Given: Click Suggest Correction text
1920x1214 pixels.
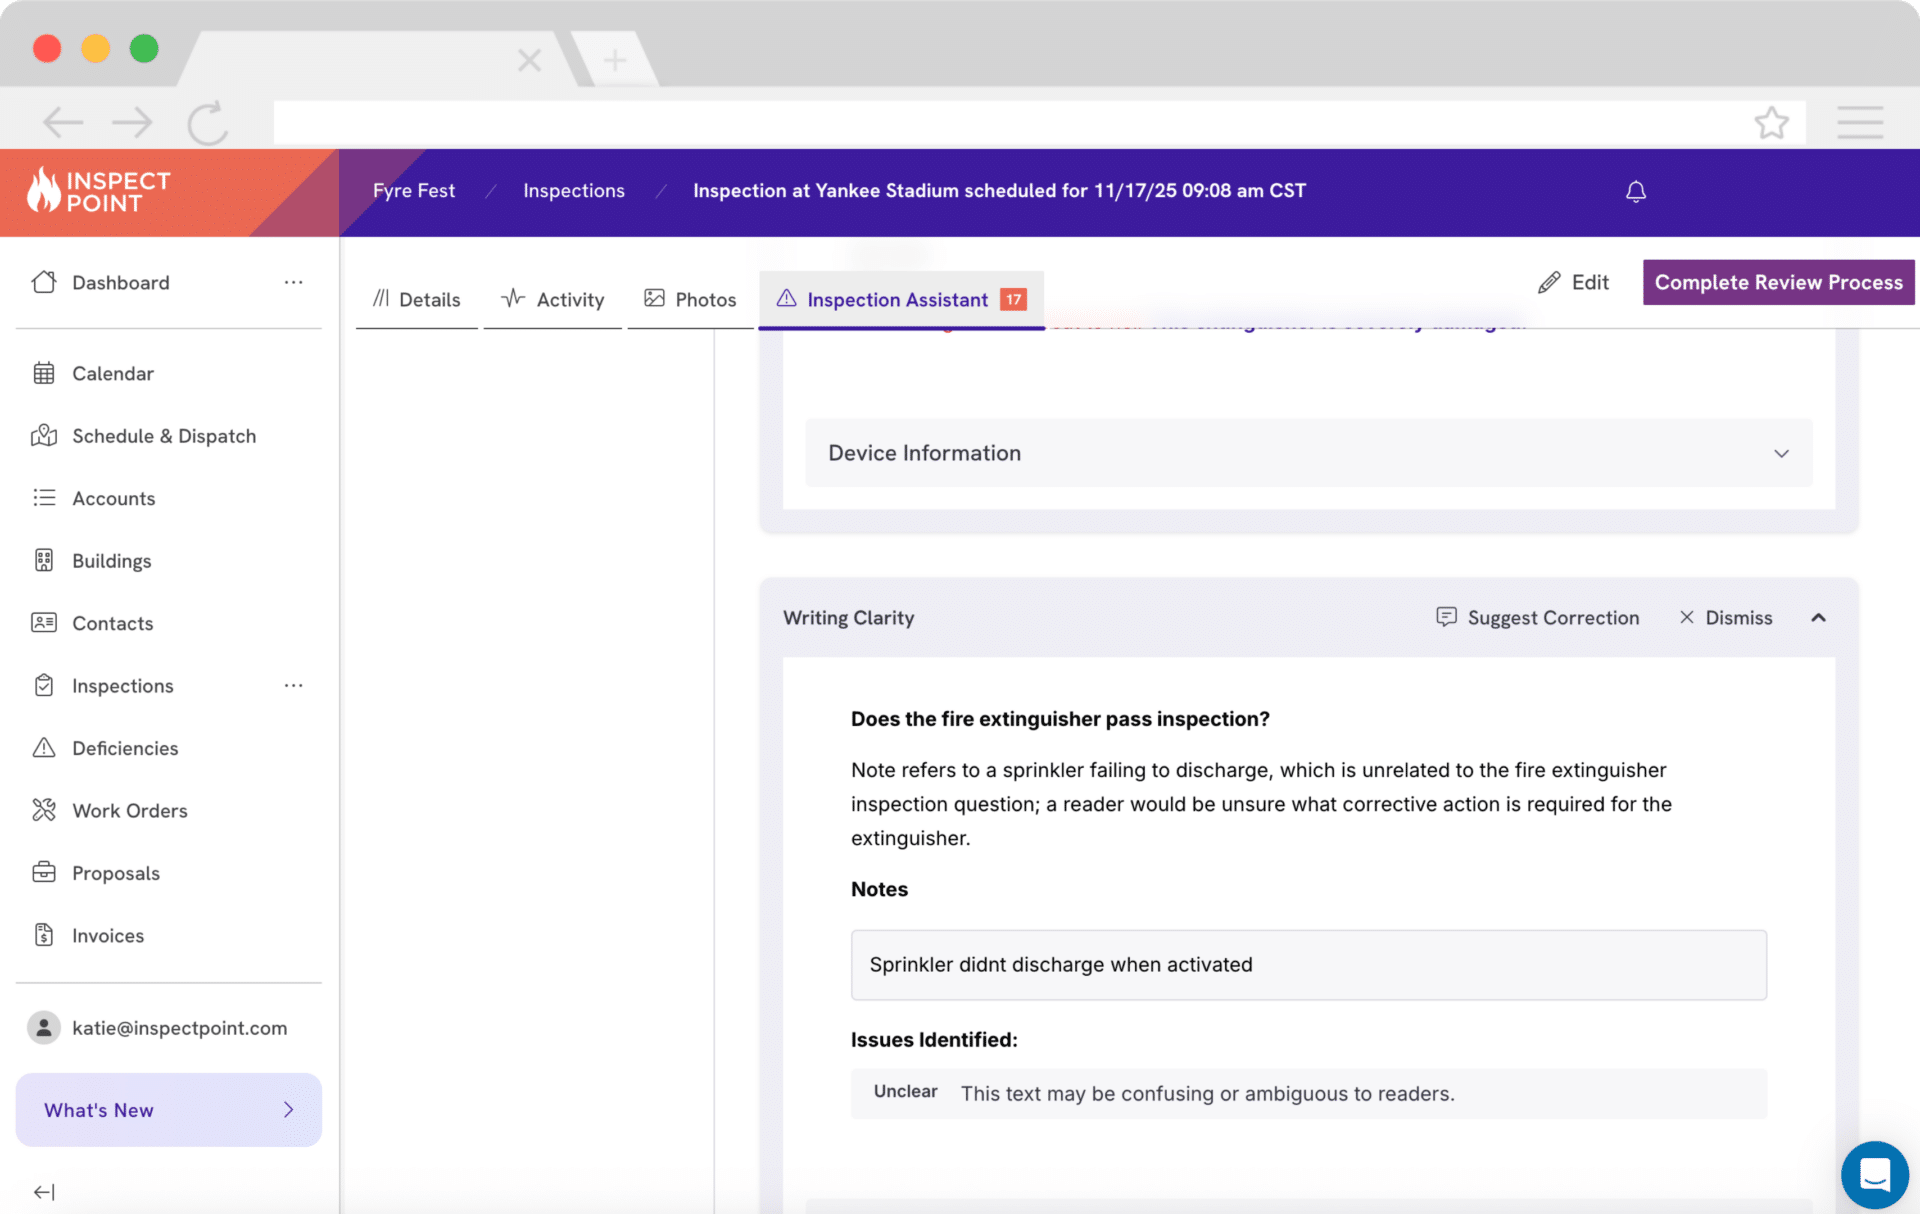Looking at the screenshot, I should (1553, 618).
